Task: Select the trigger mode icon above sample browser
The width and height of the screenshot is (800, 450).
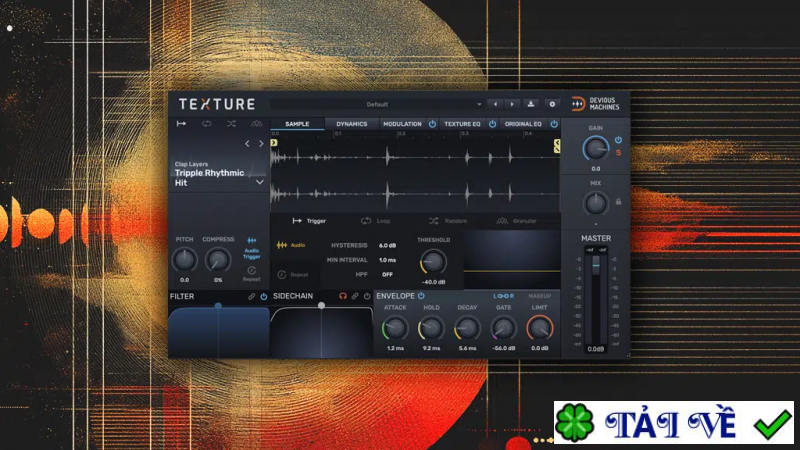Action: point(181,124)
